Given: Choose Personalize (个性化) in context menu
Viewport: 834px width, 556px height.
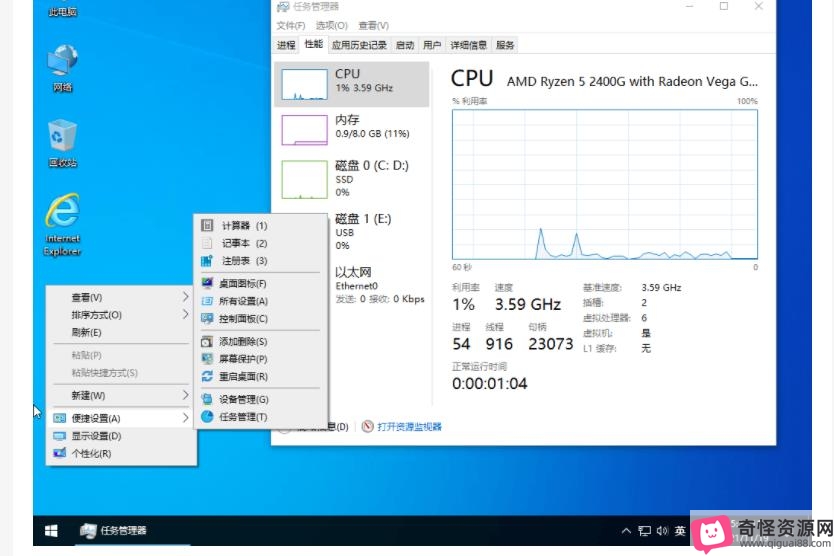Looking at the screenshot, I should coord(121,453).
